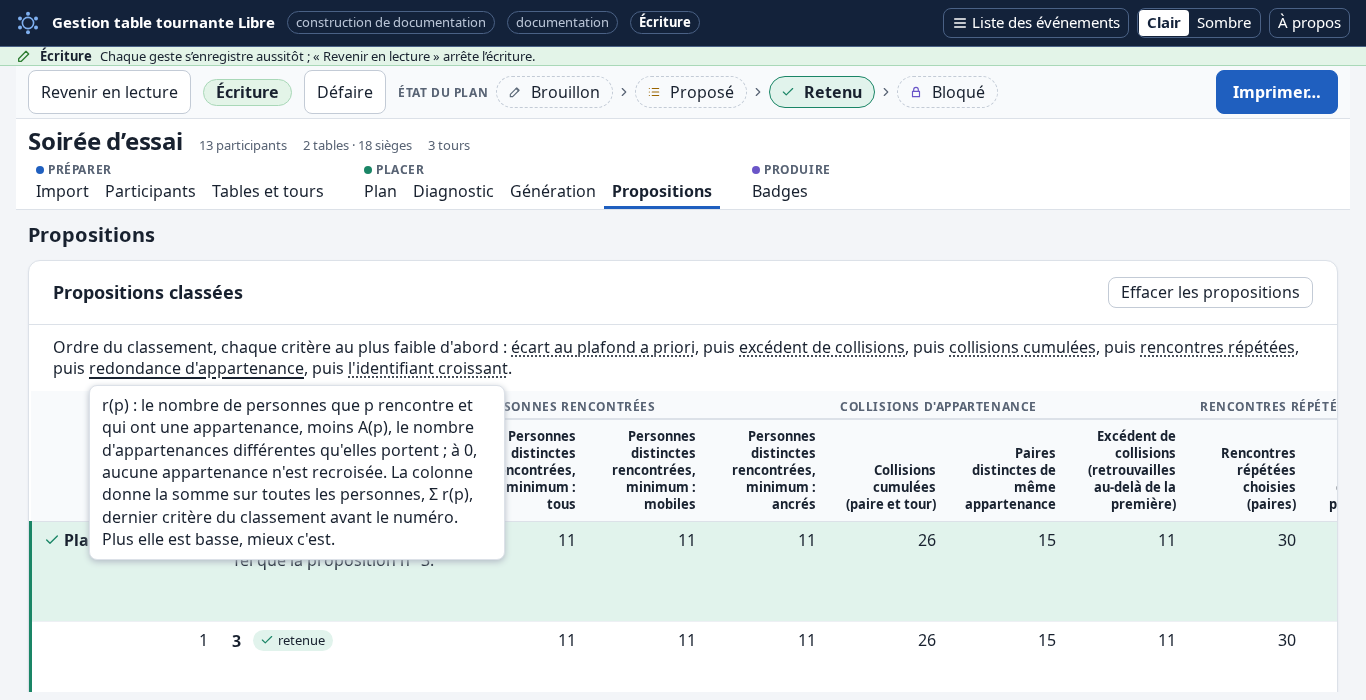Click the Imprimer button
This screenshot has width=1366, height=700.
pyautogui.click(x=1276, y=92)
